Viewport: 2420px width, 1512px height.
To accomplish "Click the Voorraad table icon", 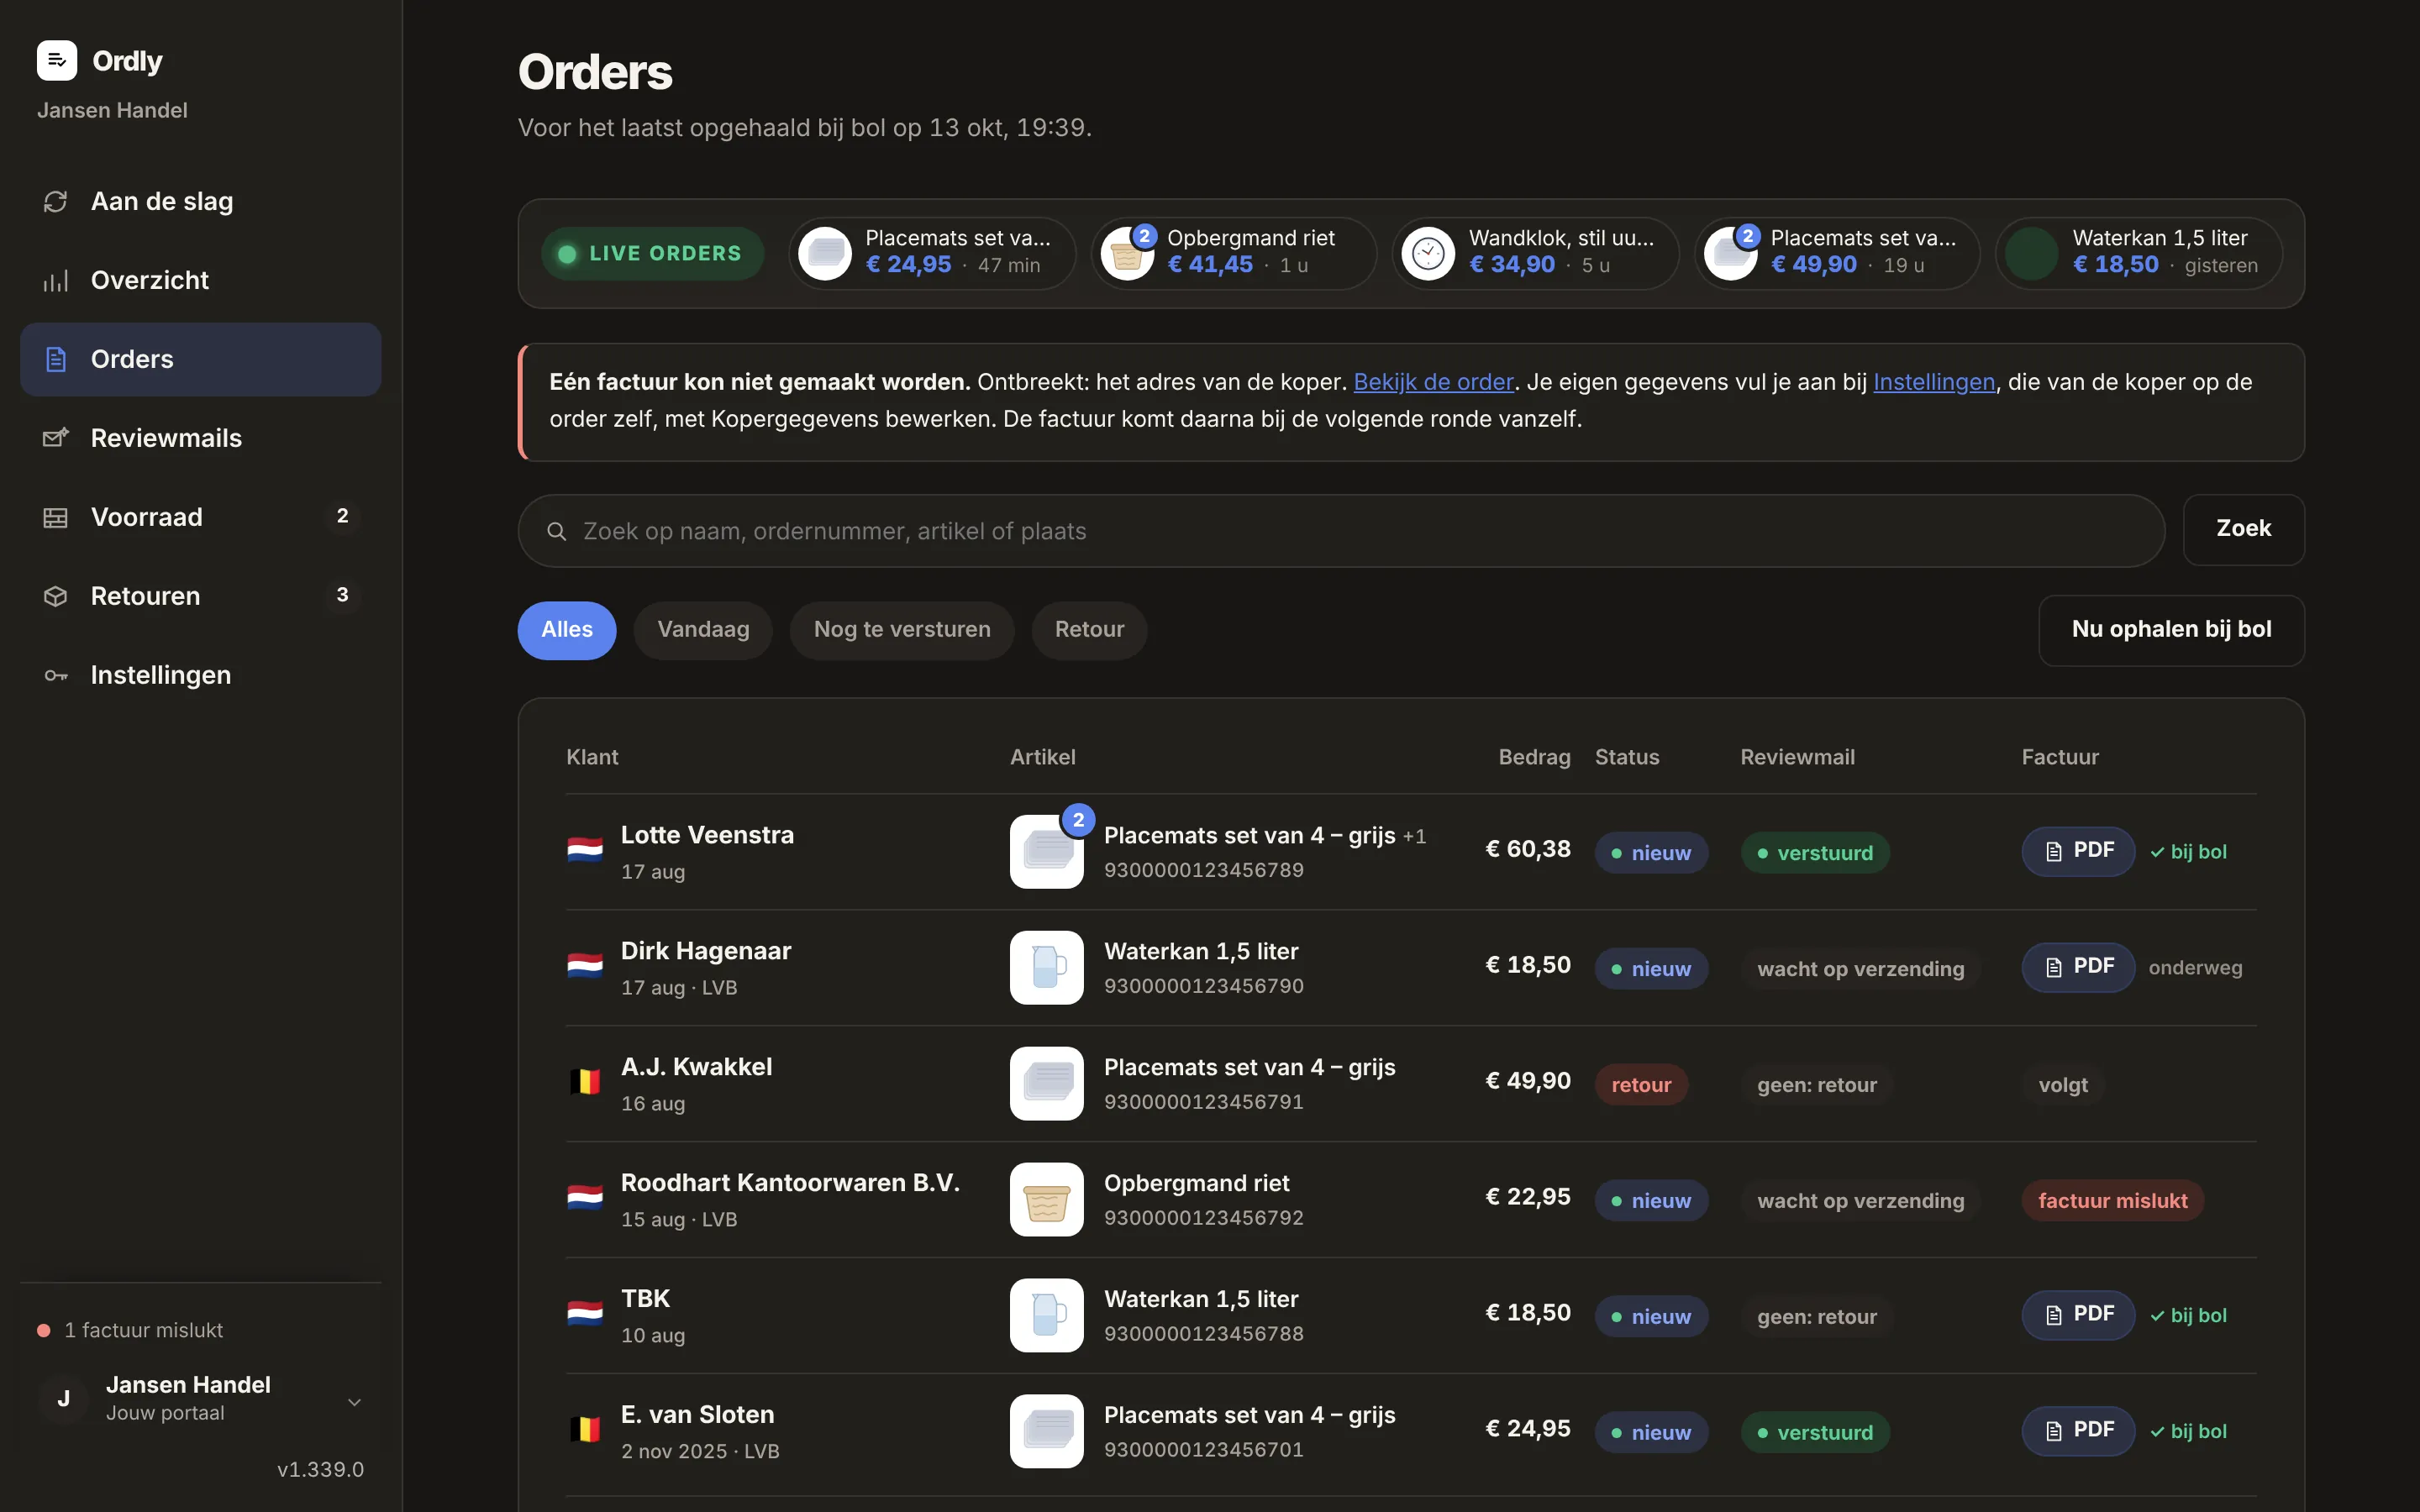I will click(56, 517).
